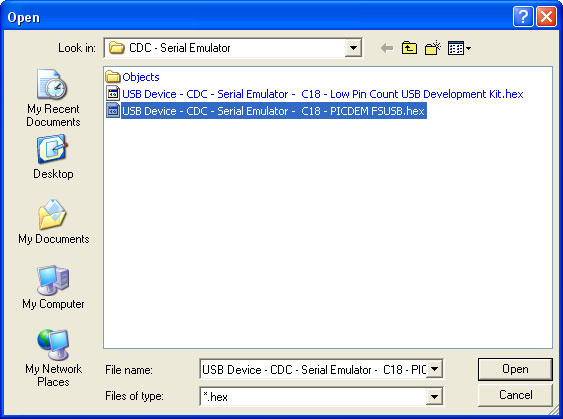Open the View Menu icon
563x419 pixels.
pos(459,48)
